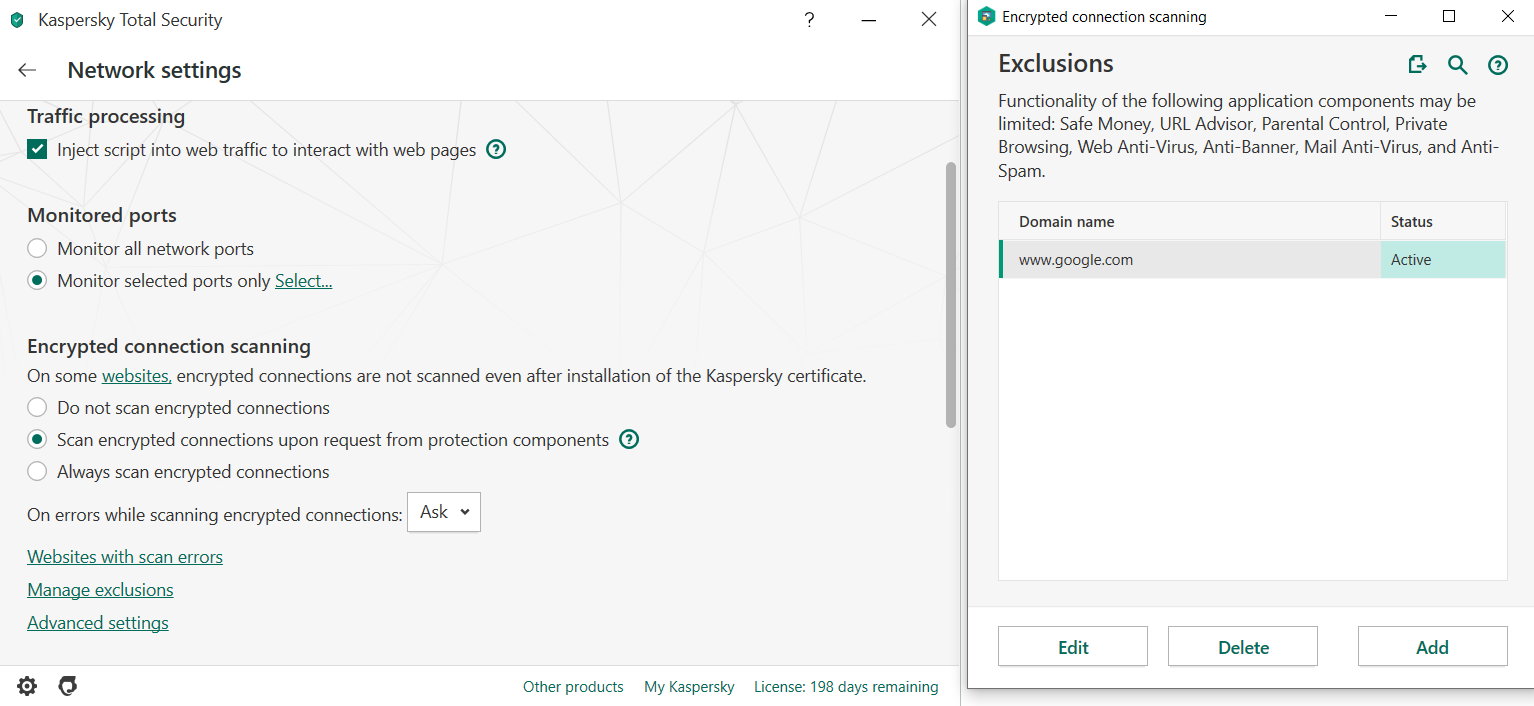Click help icon in Exclusions header
Viewport: 1534px width, 706px height.
point(1498,65)
